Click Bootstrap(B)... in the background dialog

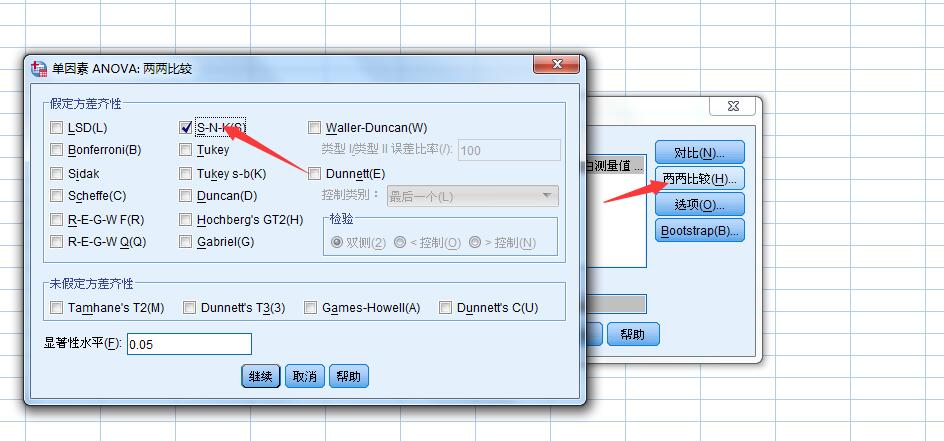point(700,230)
